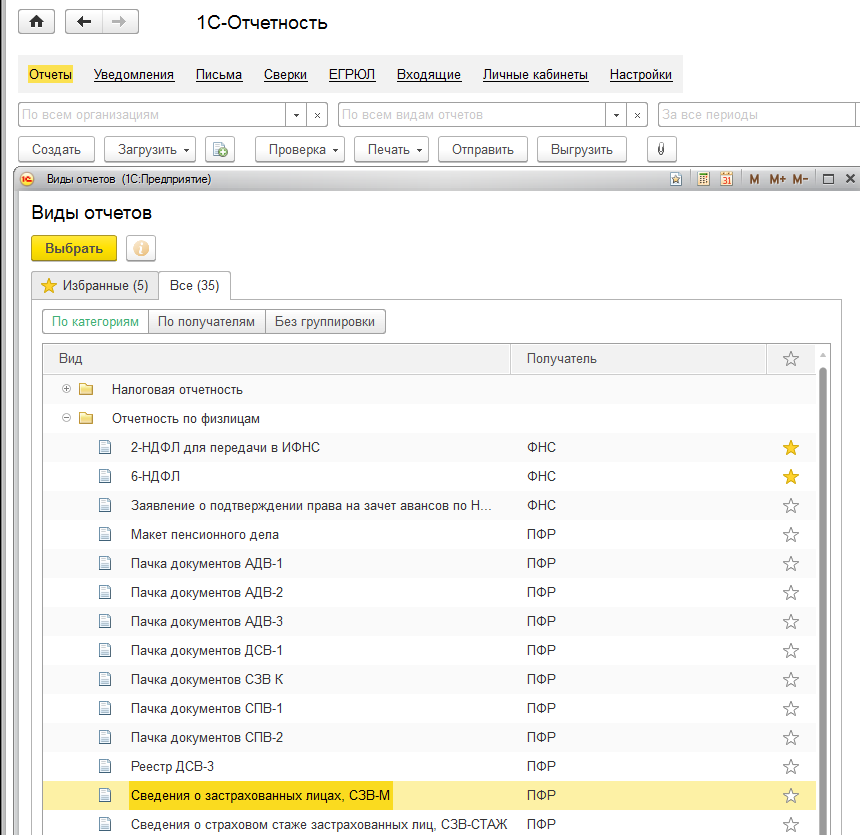Toggle favorite star for 6-НДФЛ
The width and height of the screenshot is (860, 835).
pos(791,477)
